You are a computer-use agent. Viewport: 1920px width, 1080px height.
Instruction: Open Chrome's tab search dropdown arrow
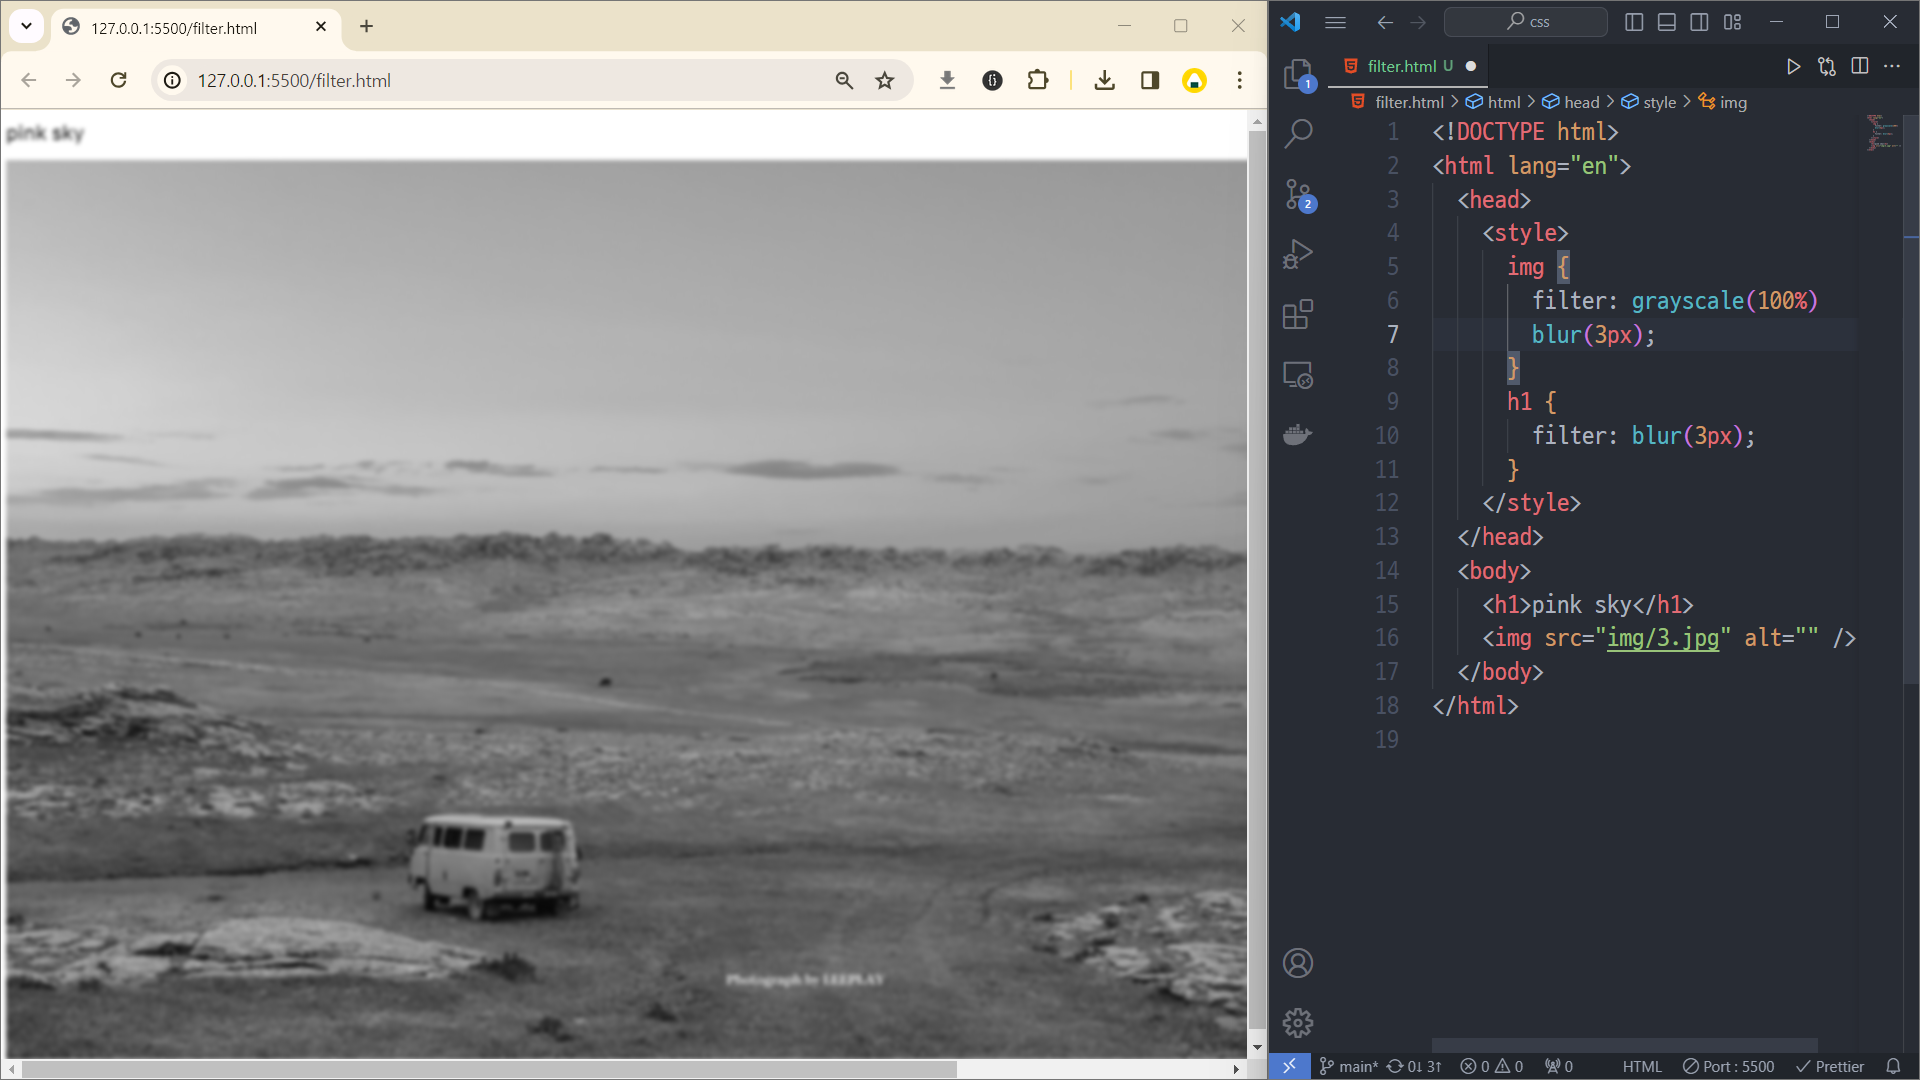pyautogui.click(x=27, y=26)
